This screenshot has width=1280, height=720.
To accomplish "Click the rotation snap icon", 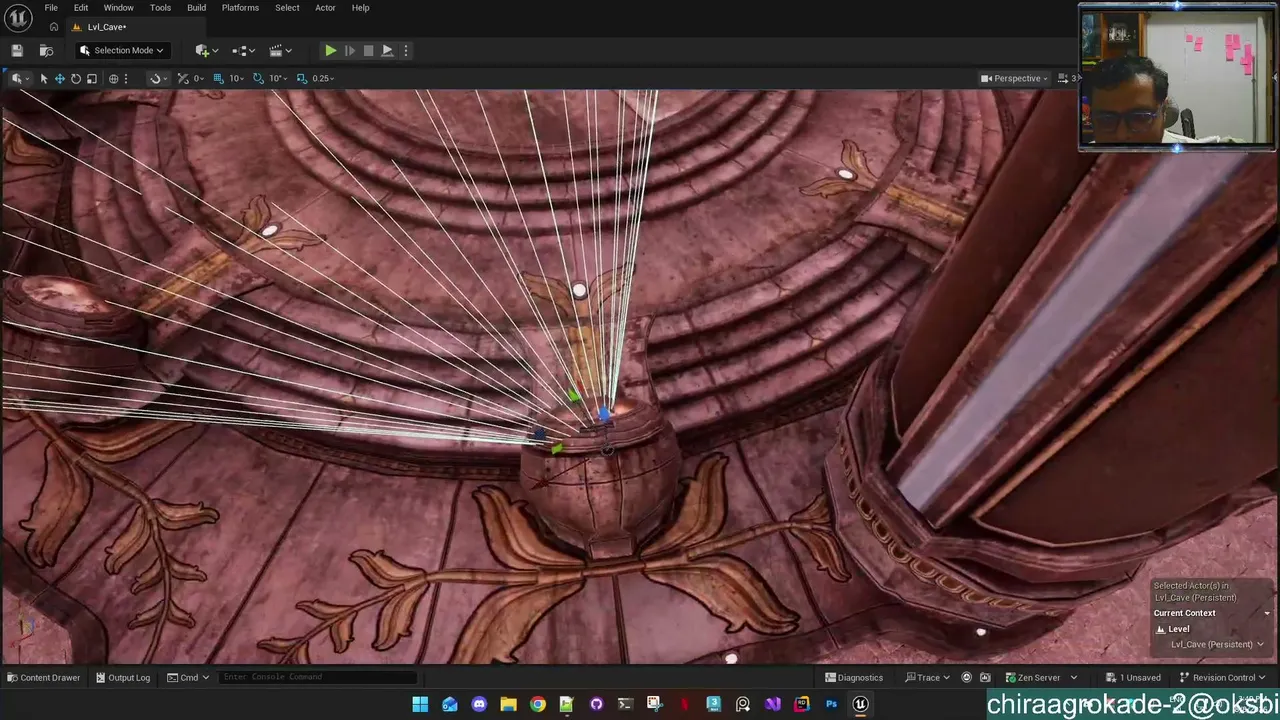I will [258, 78].
